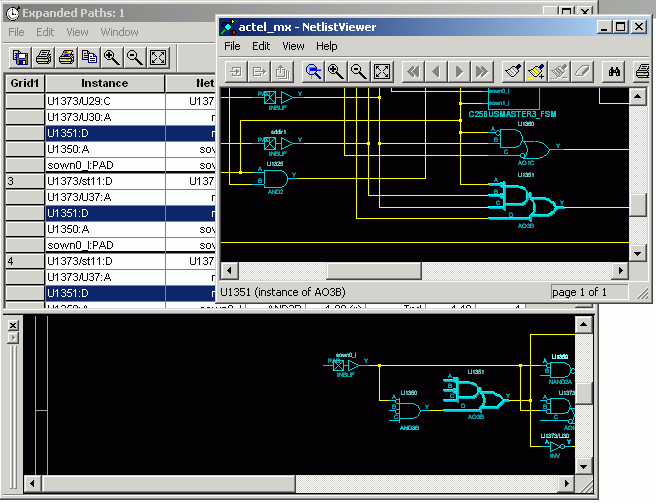Click the Push Into icon in NetlistViewer toolbar
The width and height of the screenshot is (656, 503).
pos(236,72)
